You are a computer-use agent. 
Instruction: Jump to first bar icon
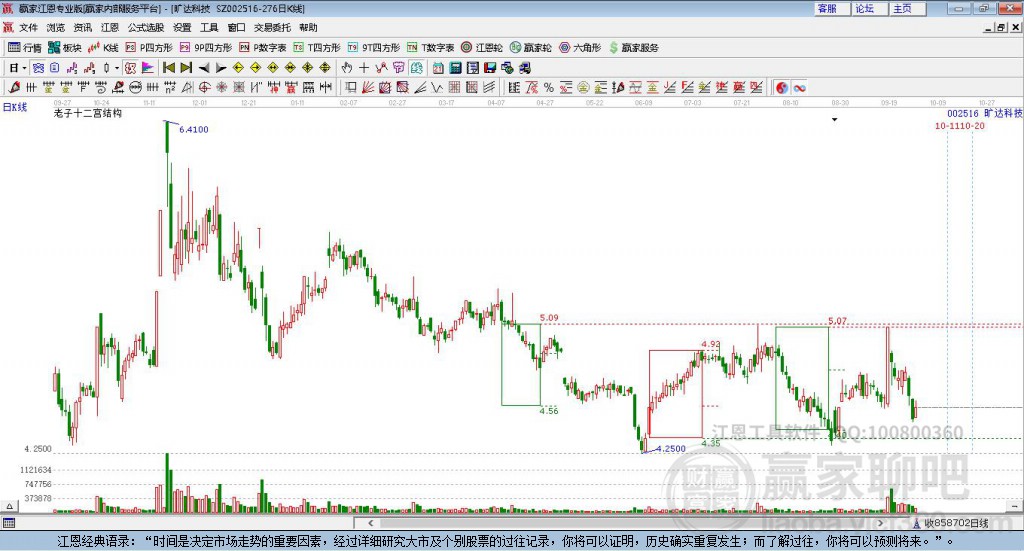(168, 68)
